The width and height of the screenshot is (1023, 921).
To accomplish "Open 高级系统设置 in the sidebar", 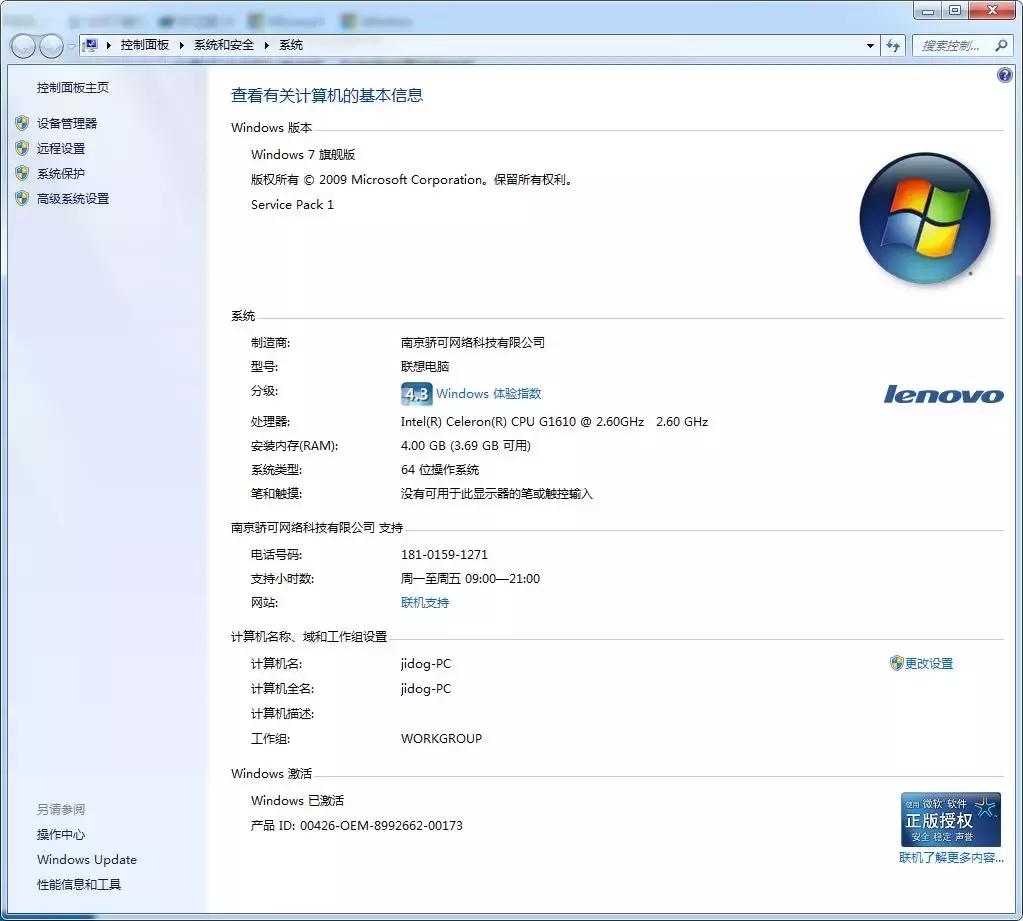I will [x=74, y=199].
